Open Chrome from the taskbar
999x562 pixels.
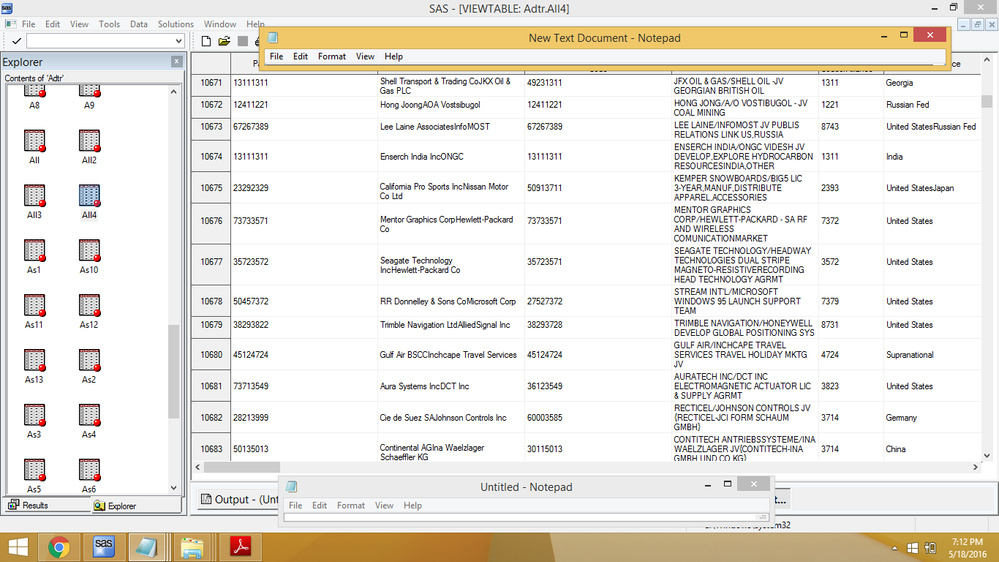point(59,547)
